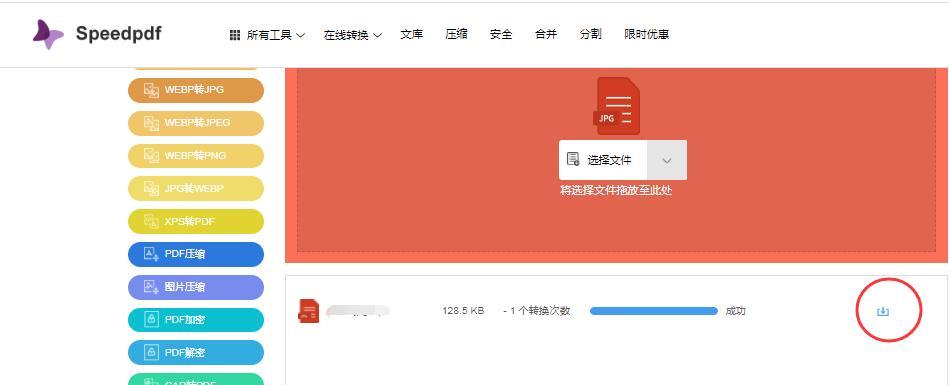
Task: Open the 压缩 menu item
Action: [456, 35]
